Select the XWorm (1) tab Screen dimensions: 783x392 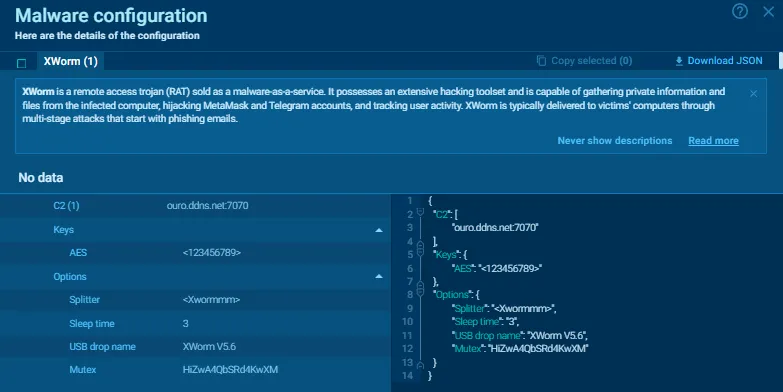coord(70,61)
